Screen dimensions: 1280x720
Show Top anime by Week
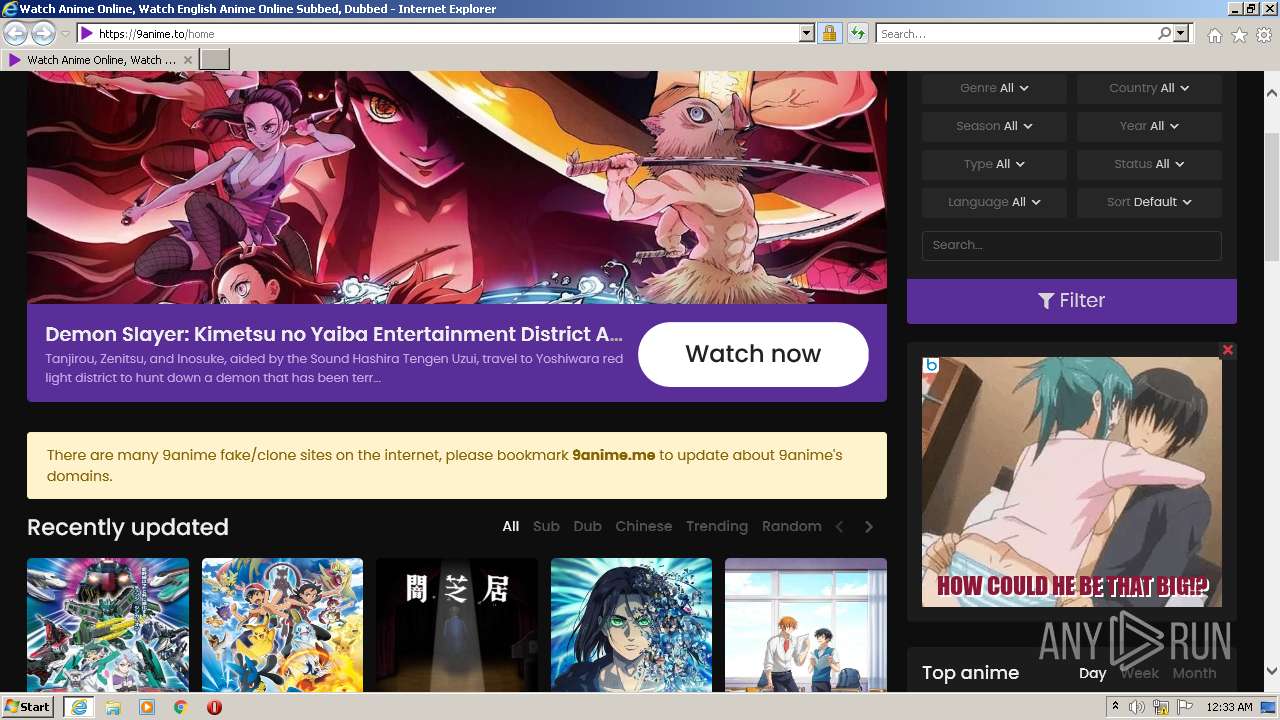[1139, 673]
